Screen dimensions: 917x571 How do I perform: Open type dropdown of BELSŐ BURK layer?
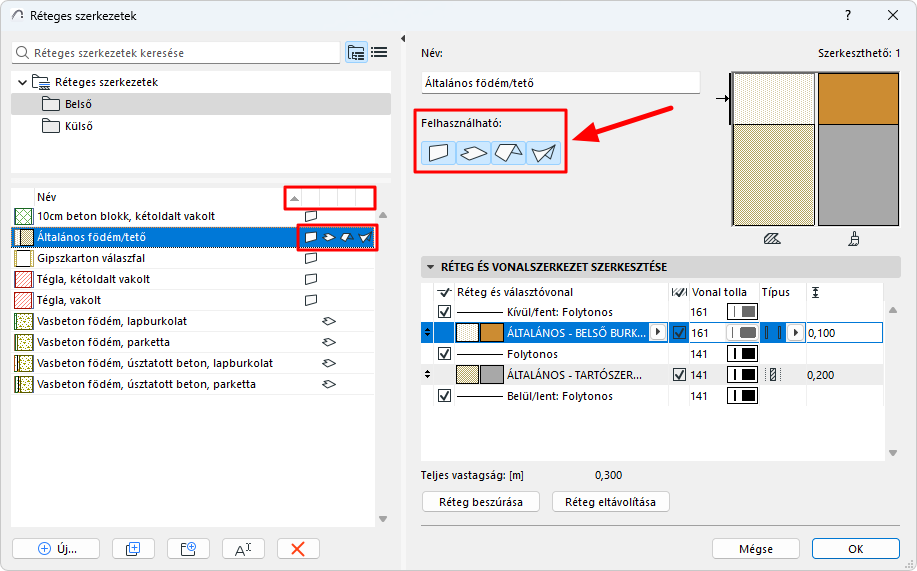795,333
